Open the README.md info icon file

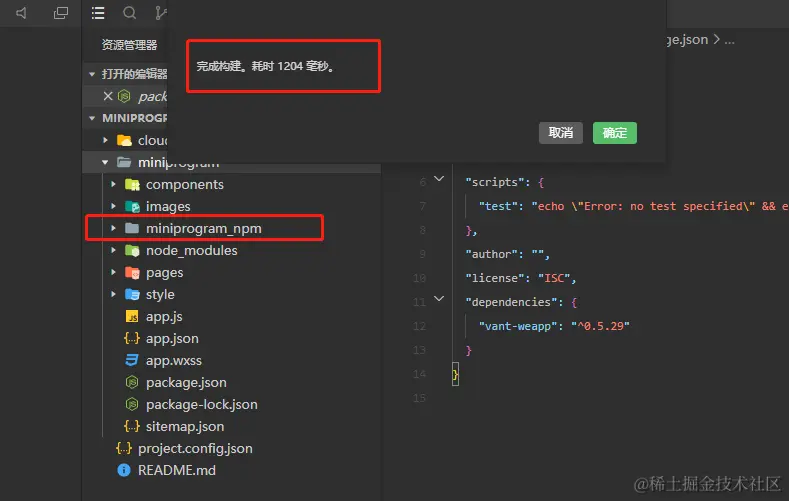pyautogui.click(x=176, y=470)
